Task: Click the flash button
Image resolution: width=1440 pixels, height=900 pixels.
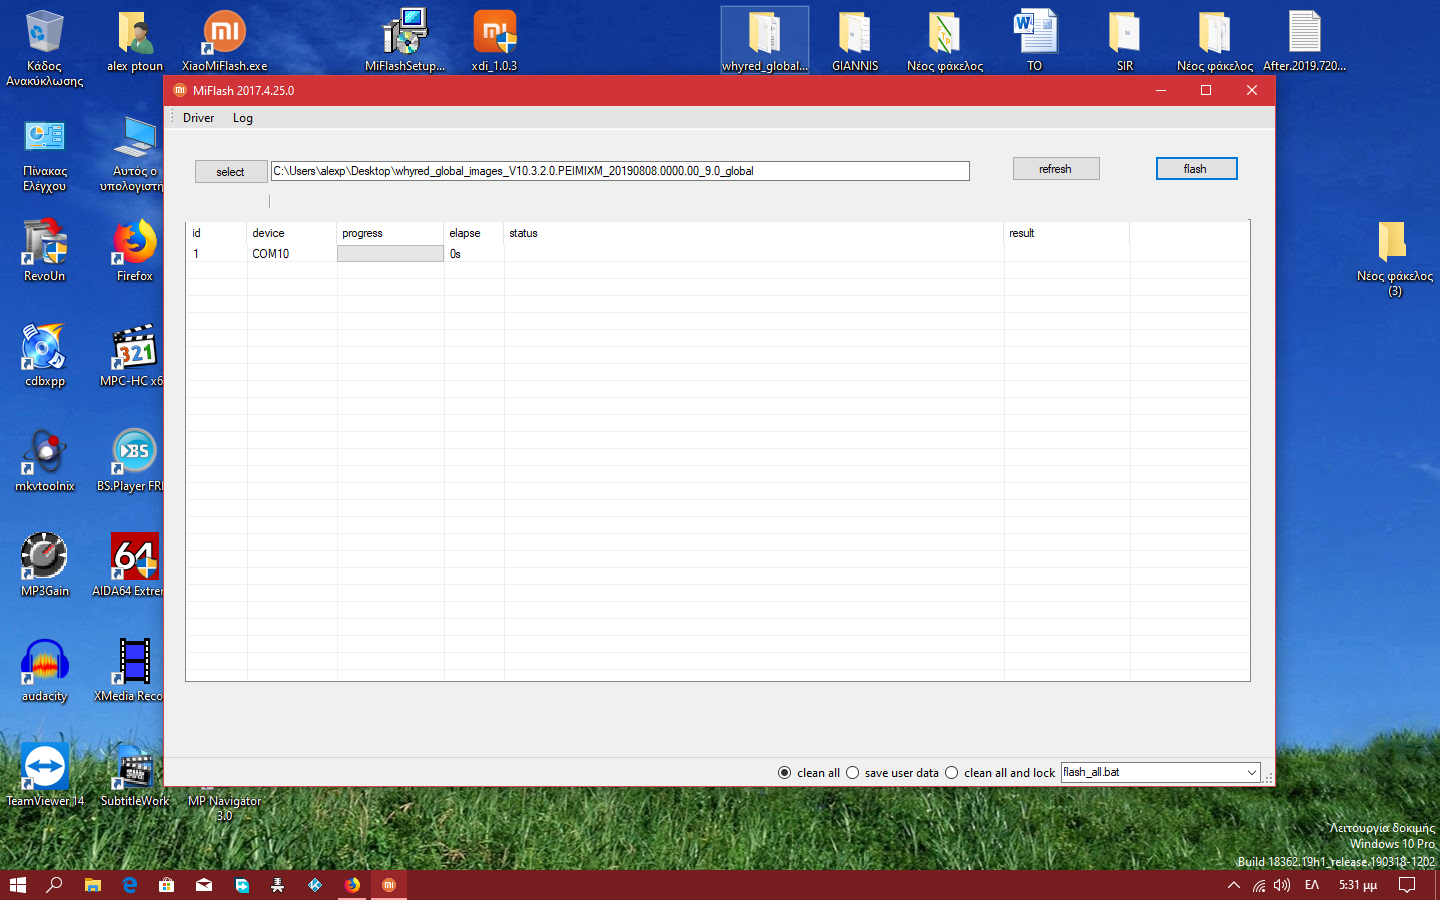Action: (1196, 169)
